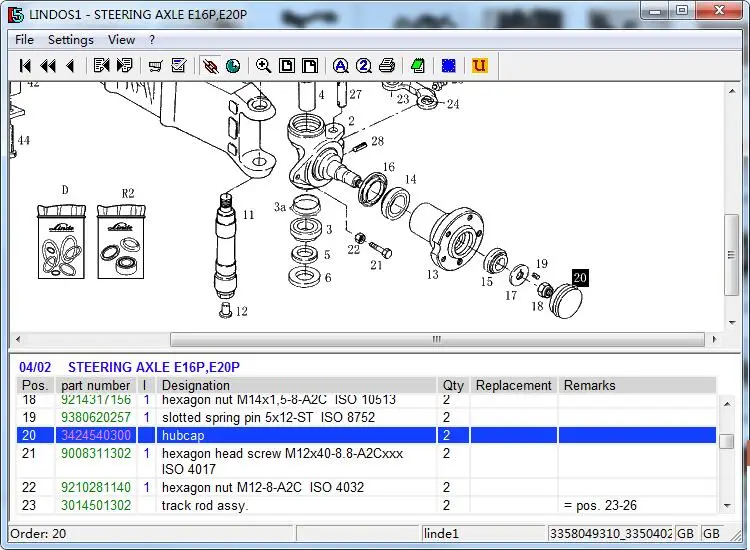This screenshot has height=550, width=750.
Task: Select part number 9008311302
Action: click(96, 453)
